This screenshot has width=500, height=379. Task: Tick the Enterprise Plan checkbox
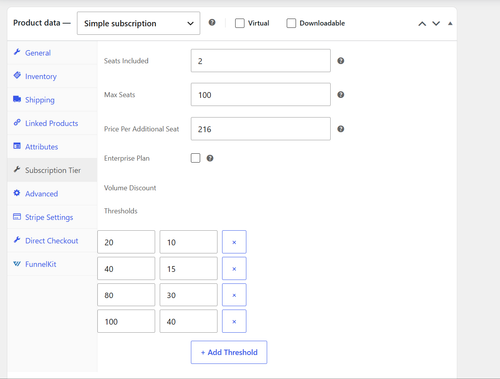(196, 158)
